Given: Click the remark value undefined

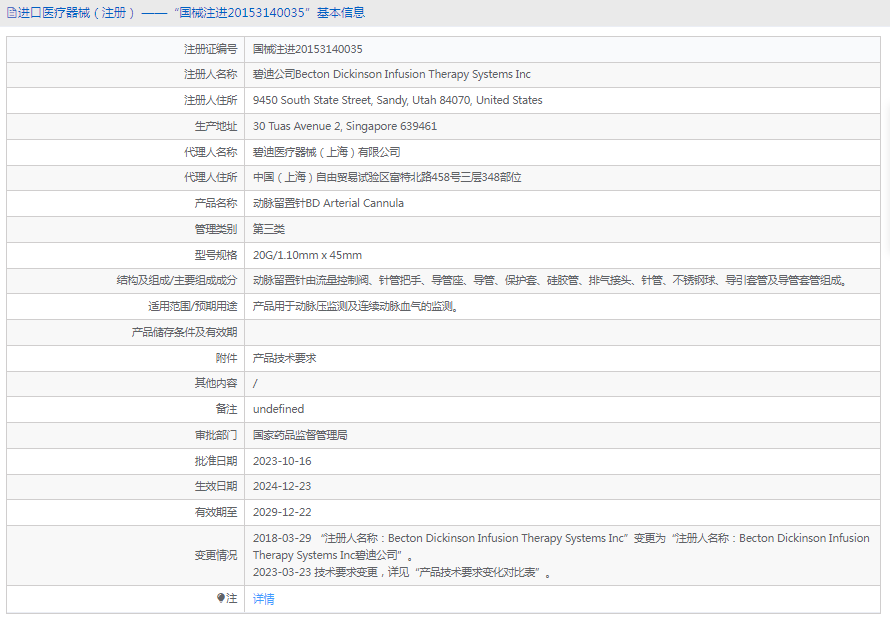Looking at the screenshot, I should click(278, 409).
